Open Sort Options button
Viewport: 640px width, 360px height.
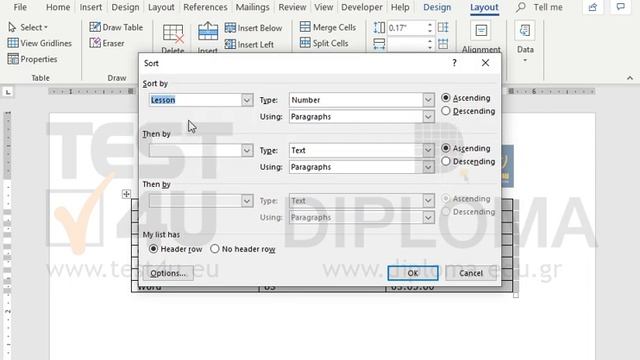click(168, 273)
